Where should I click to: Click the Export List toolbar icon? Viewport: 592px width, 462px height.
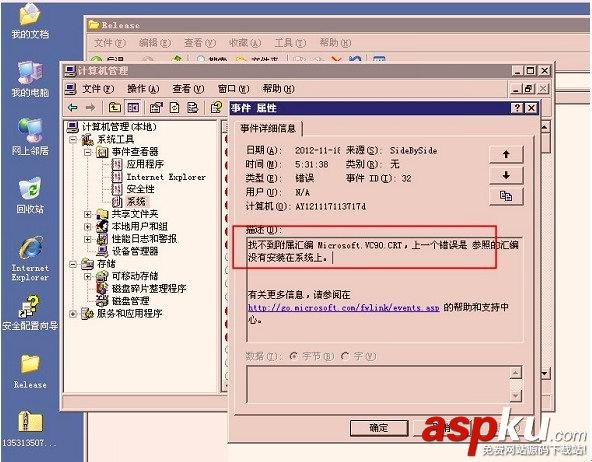(x=193, y=108)
